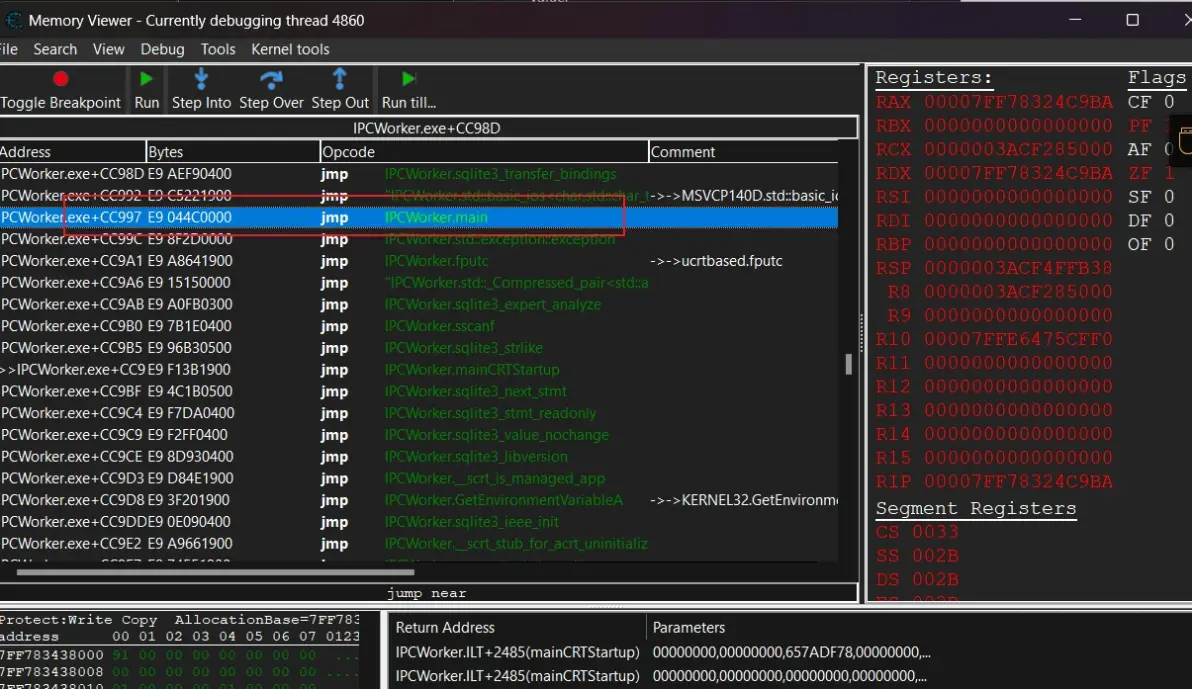Click the IPCWorker.exe+CC98D address bar
This screenshot has width=1192, height=689.
point(428,128)
